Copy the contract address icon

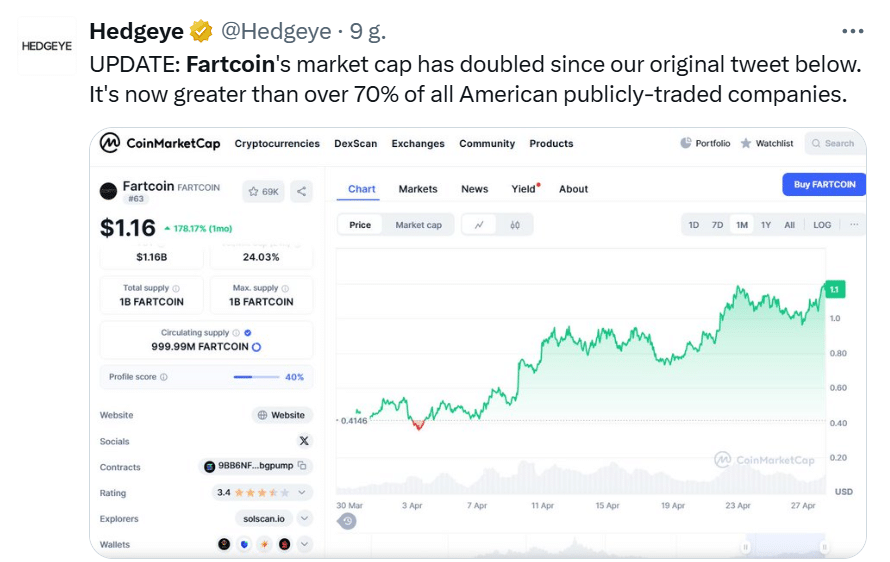click(x=303, y=465)
